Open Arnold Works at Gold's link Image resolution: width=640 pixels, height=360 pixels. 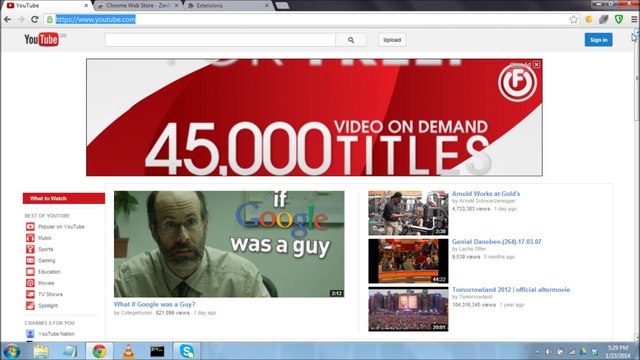486,194
